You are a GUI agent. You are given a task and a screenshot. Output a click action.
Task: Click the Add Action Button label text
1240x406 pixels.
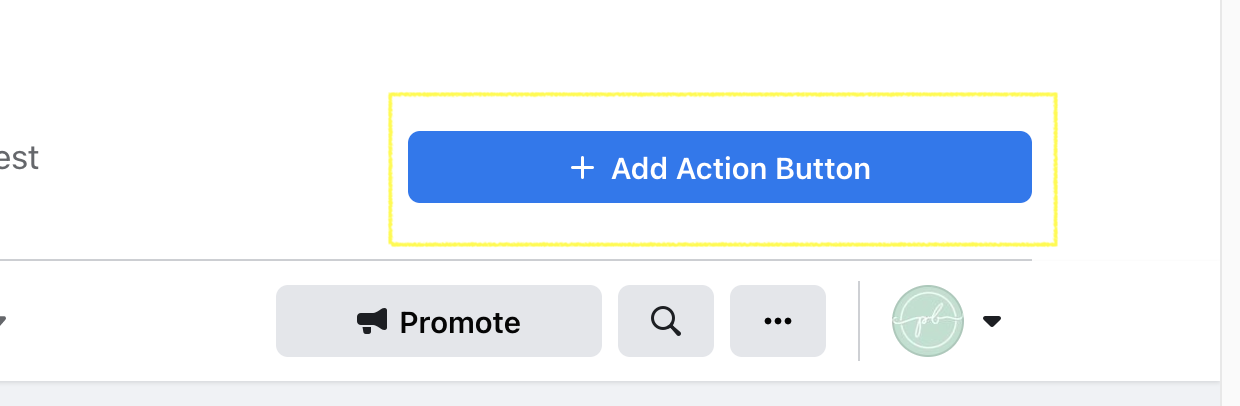(741, 168)
